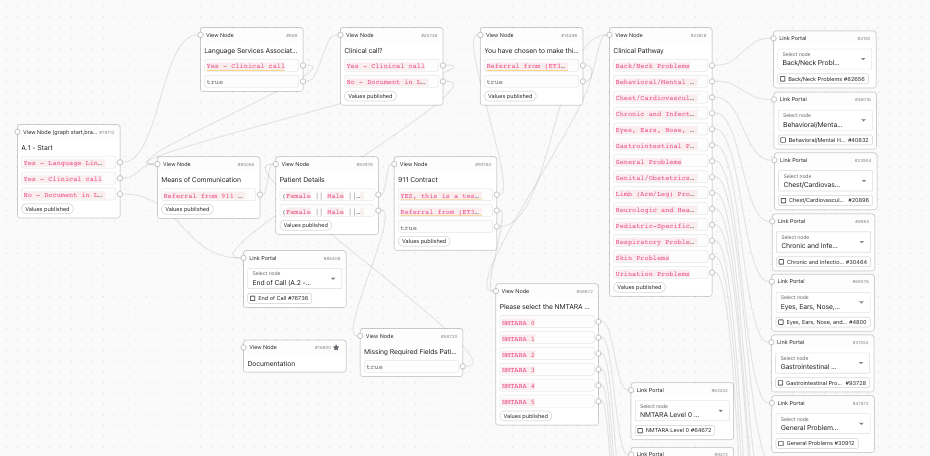Viewport: 930px width, 456px height.
Task: Select the NMTARA 3 option row
Action: pos(545,370)
